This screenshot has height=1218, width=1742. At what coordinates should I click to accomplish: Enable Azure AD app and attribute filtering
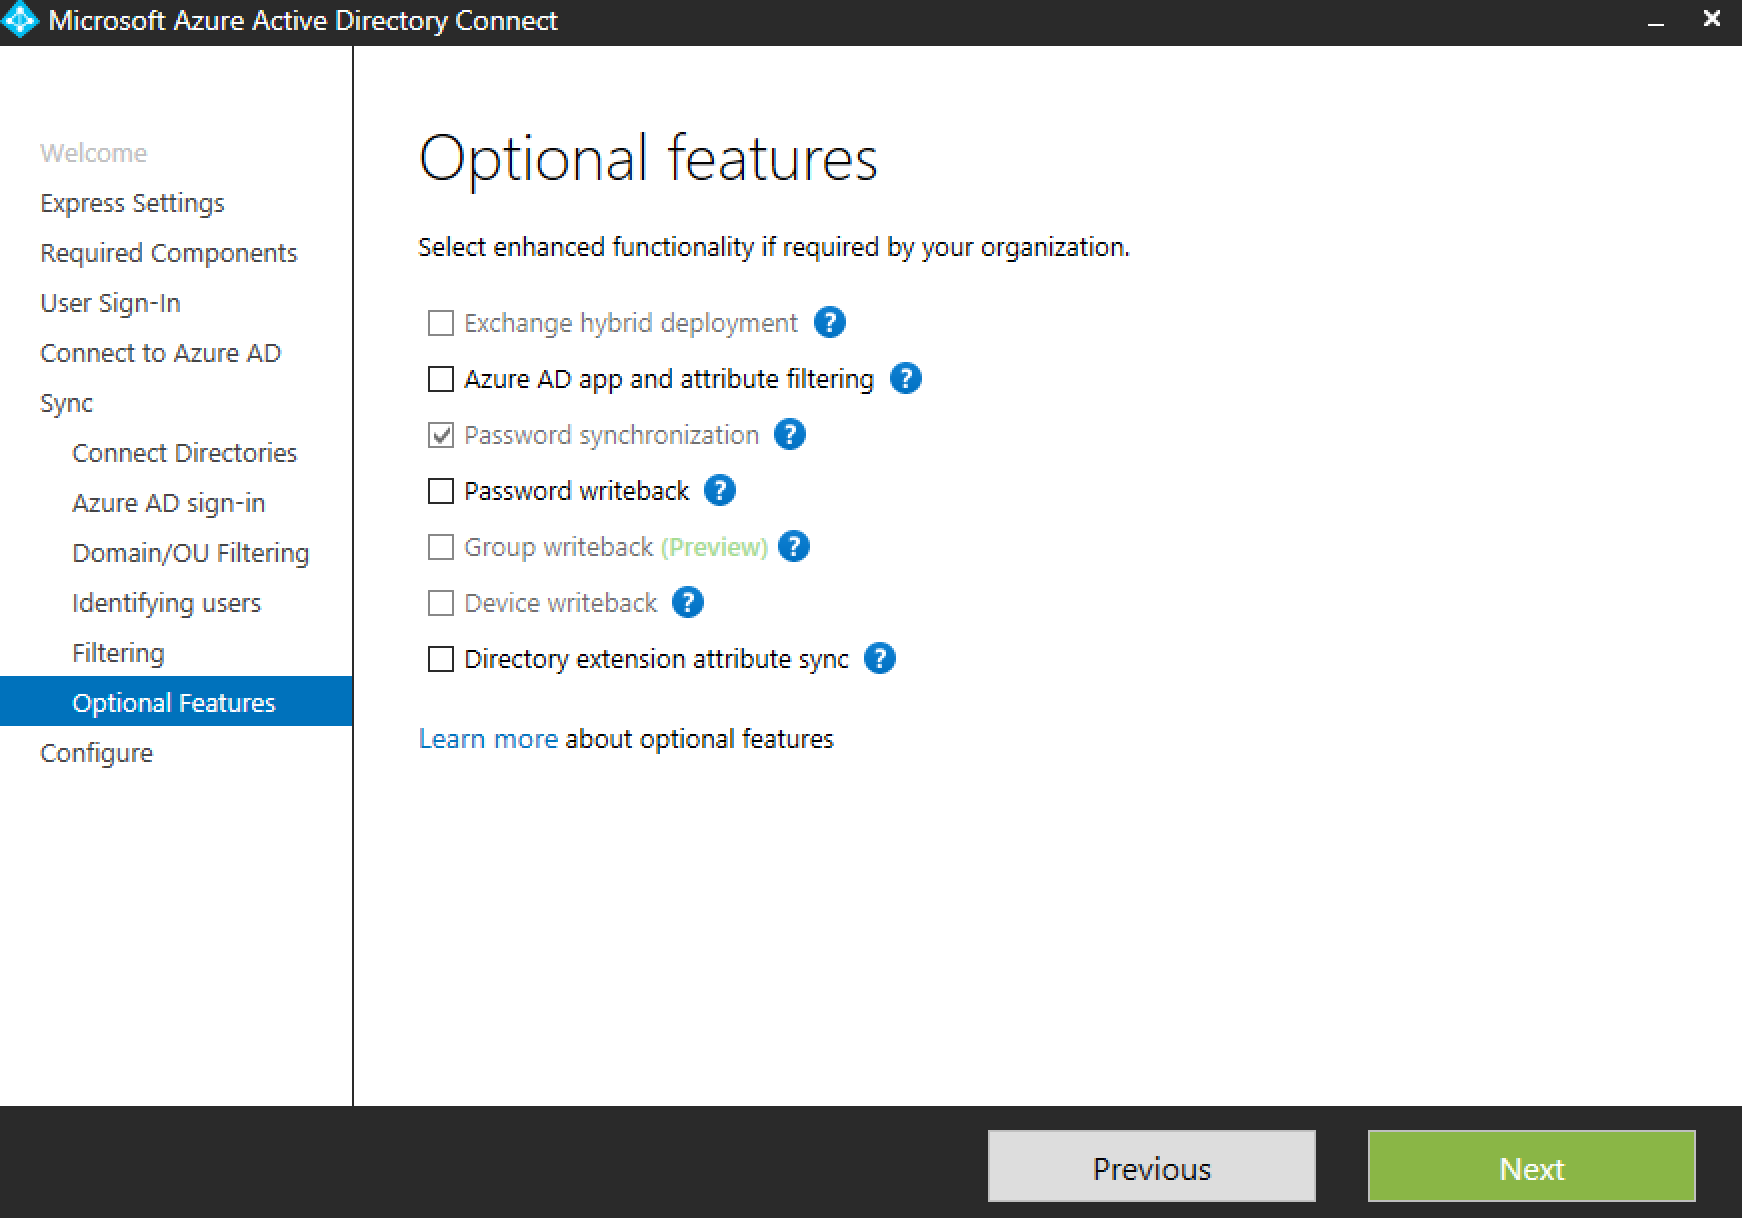pyautogui.click(x=440, y=380)
